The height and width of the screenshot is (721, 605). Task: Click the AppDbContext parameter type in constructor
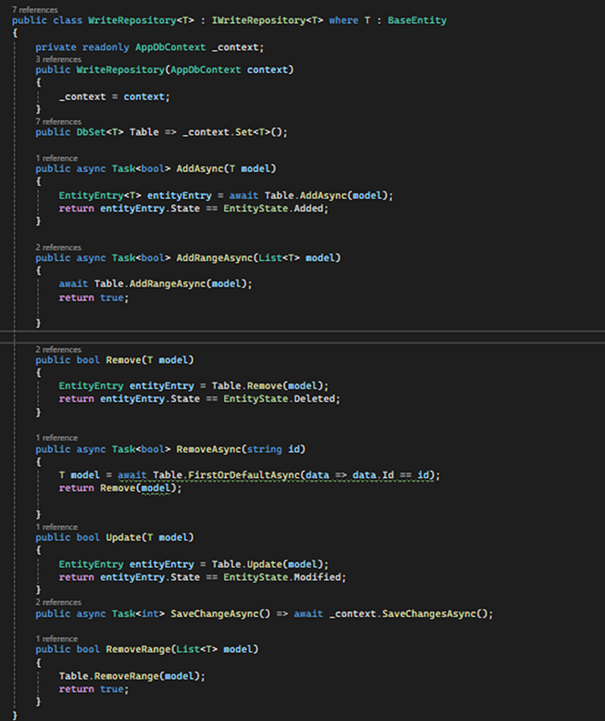(205, 70)
